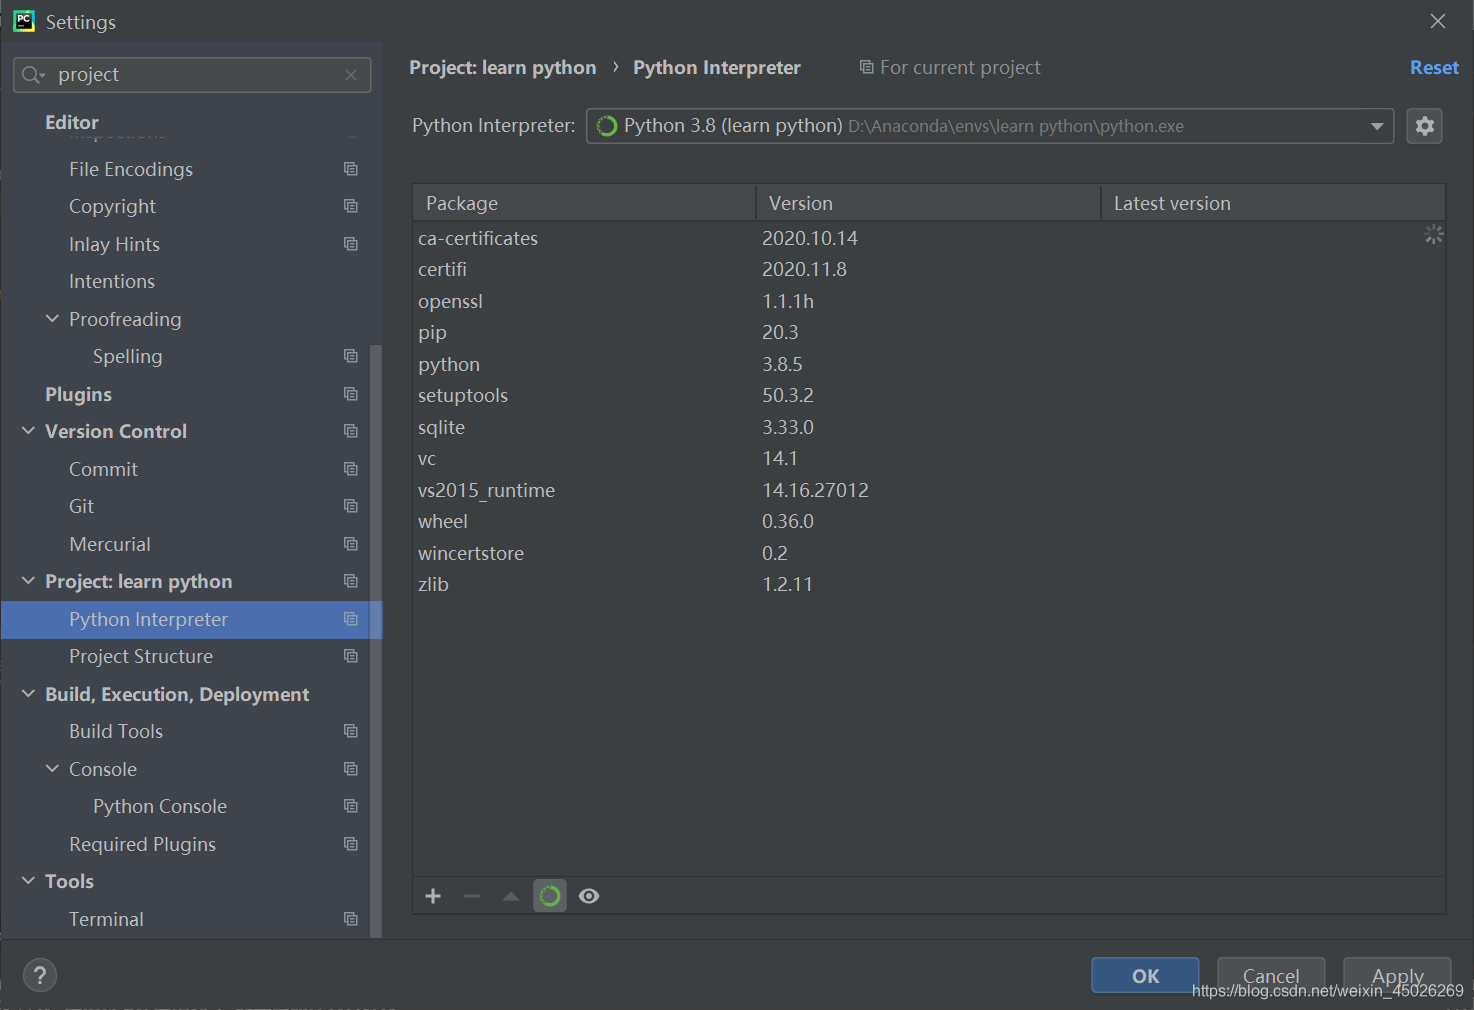Click the Latest version column header
Image resolution: width=1474 pixels, height=1010 pixels.
click(x=1273, y=203)
